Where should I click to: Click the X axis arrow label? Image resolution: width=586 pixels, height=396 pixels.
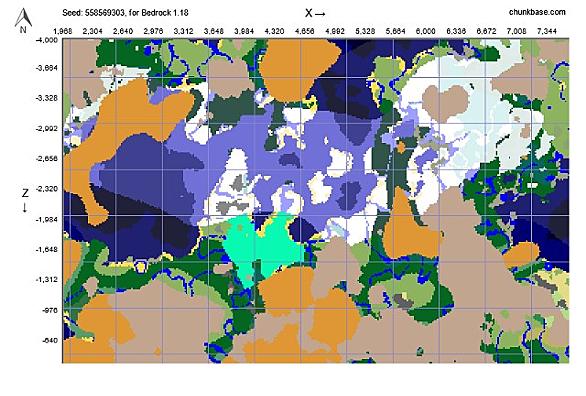pos(315,13)
